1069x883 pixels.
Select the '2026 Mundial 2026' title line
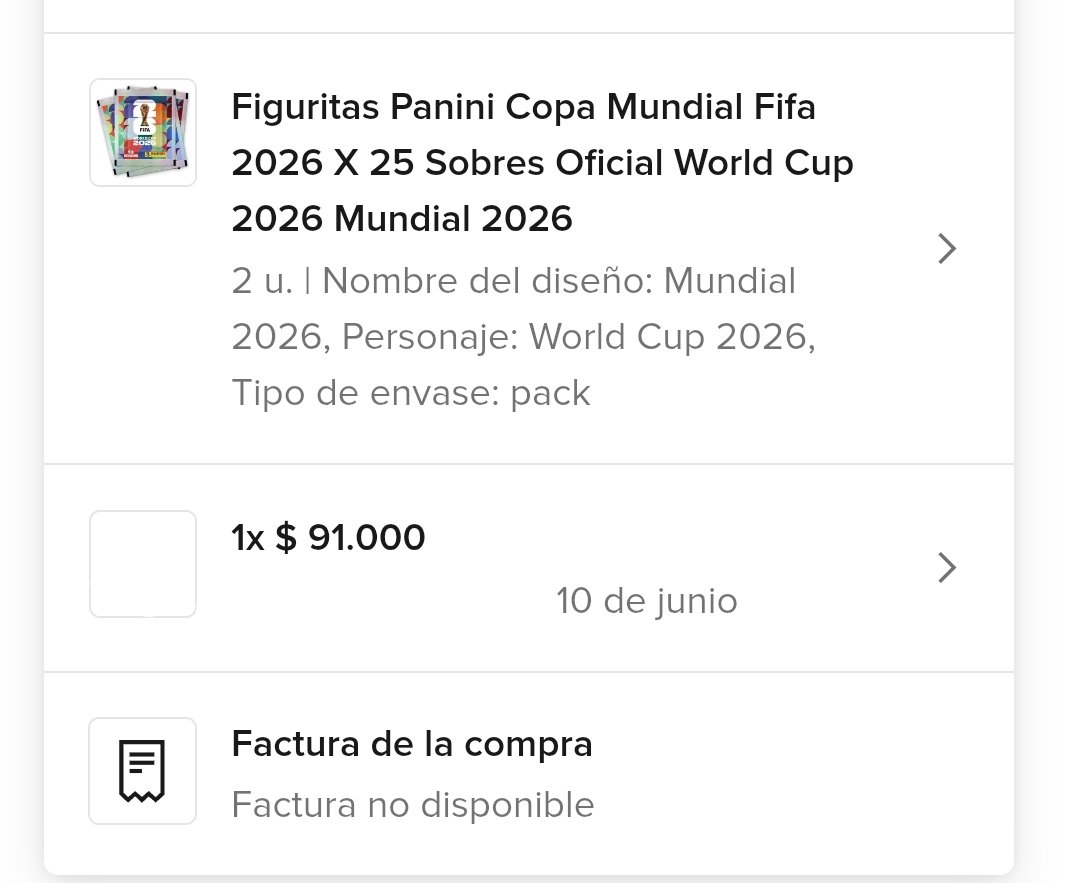tap(402, 219)
